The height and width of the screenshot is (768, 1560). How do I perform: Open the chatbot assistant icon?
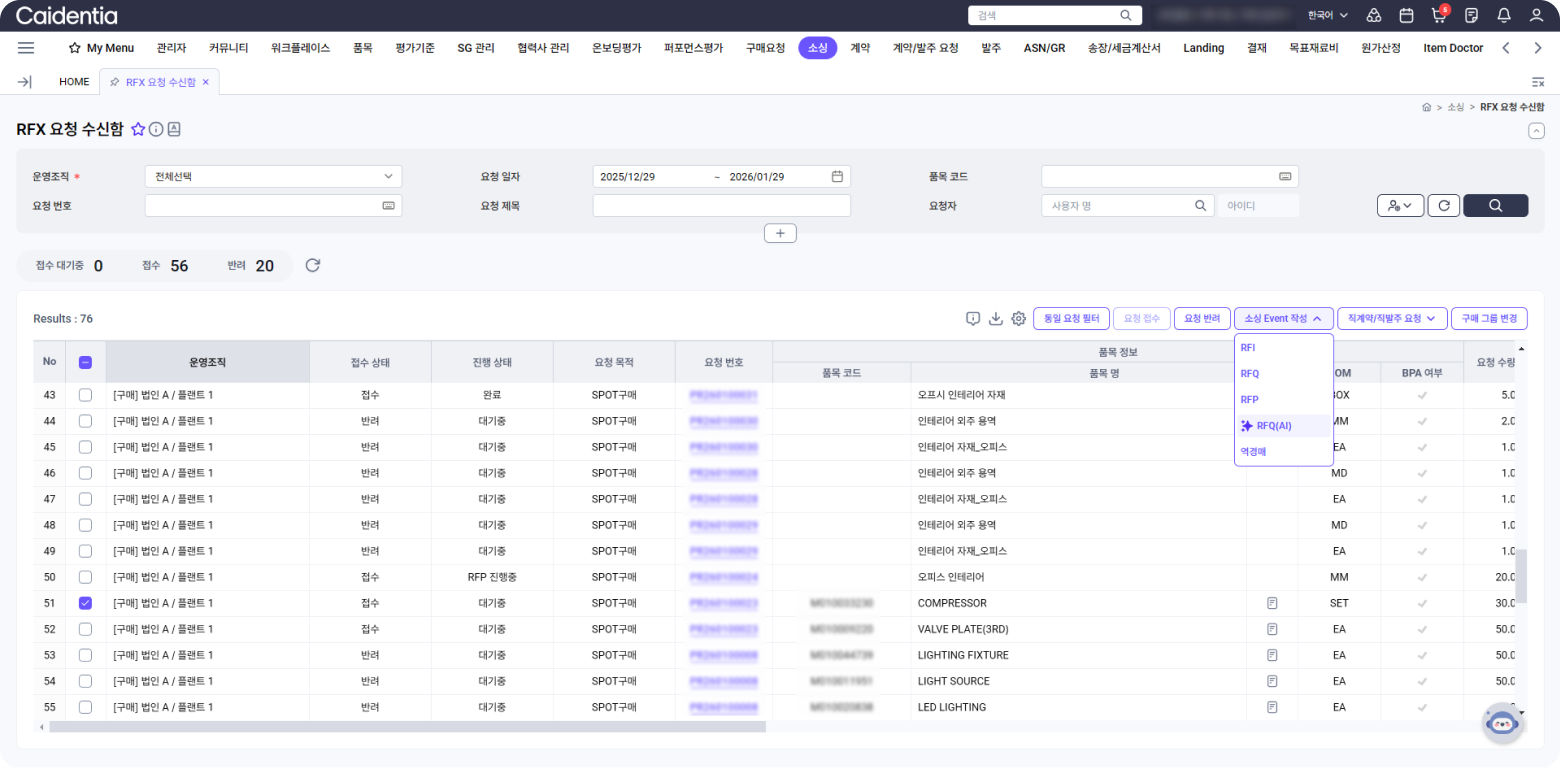click(x=1502, y=724)
